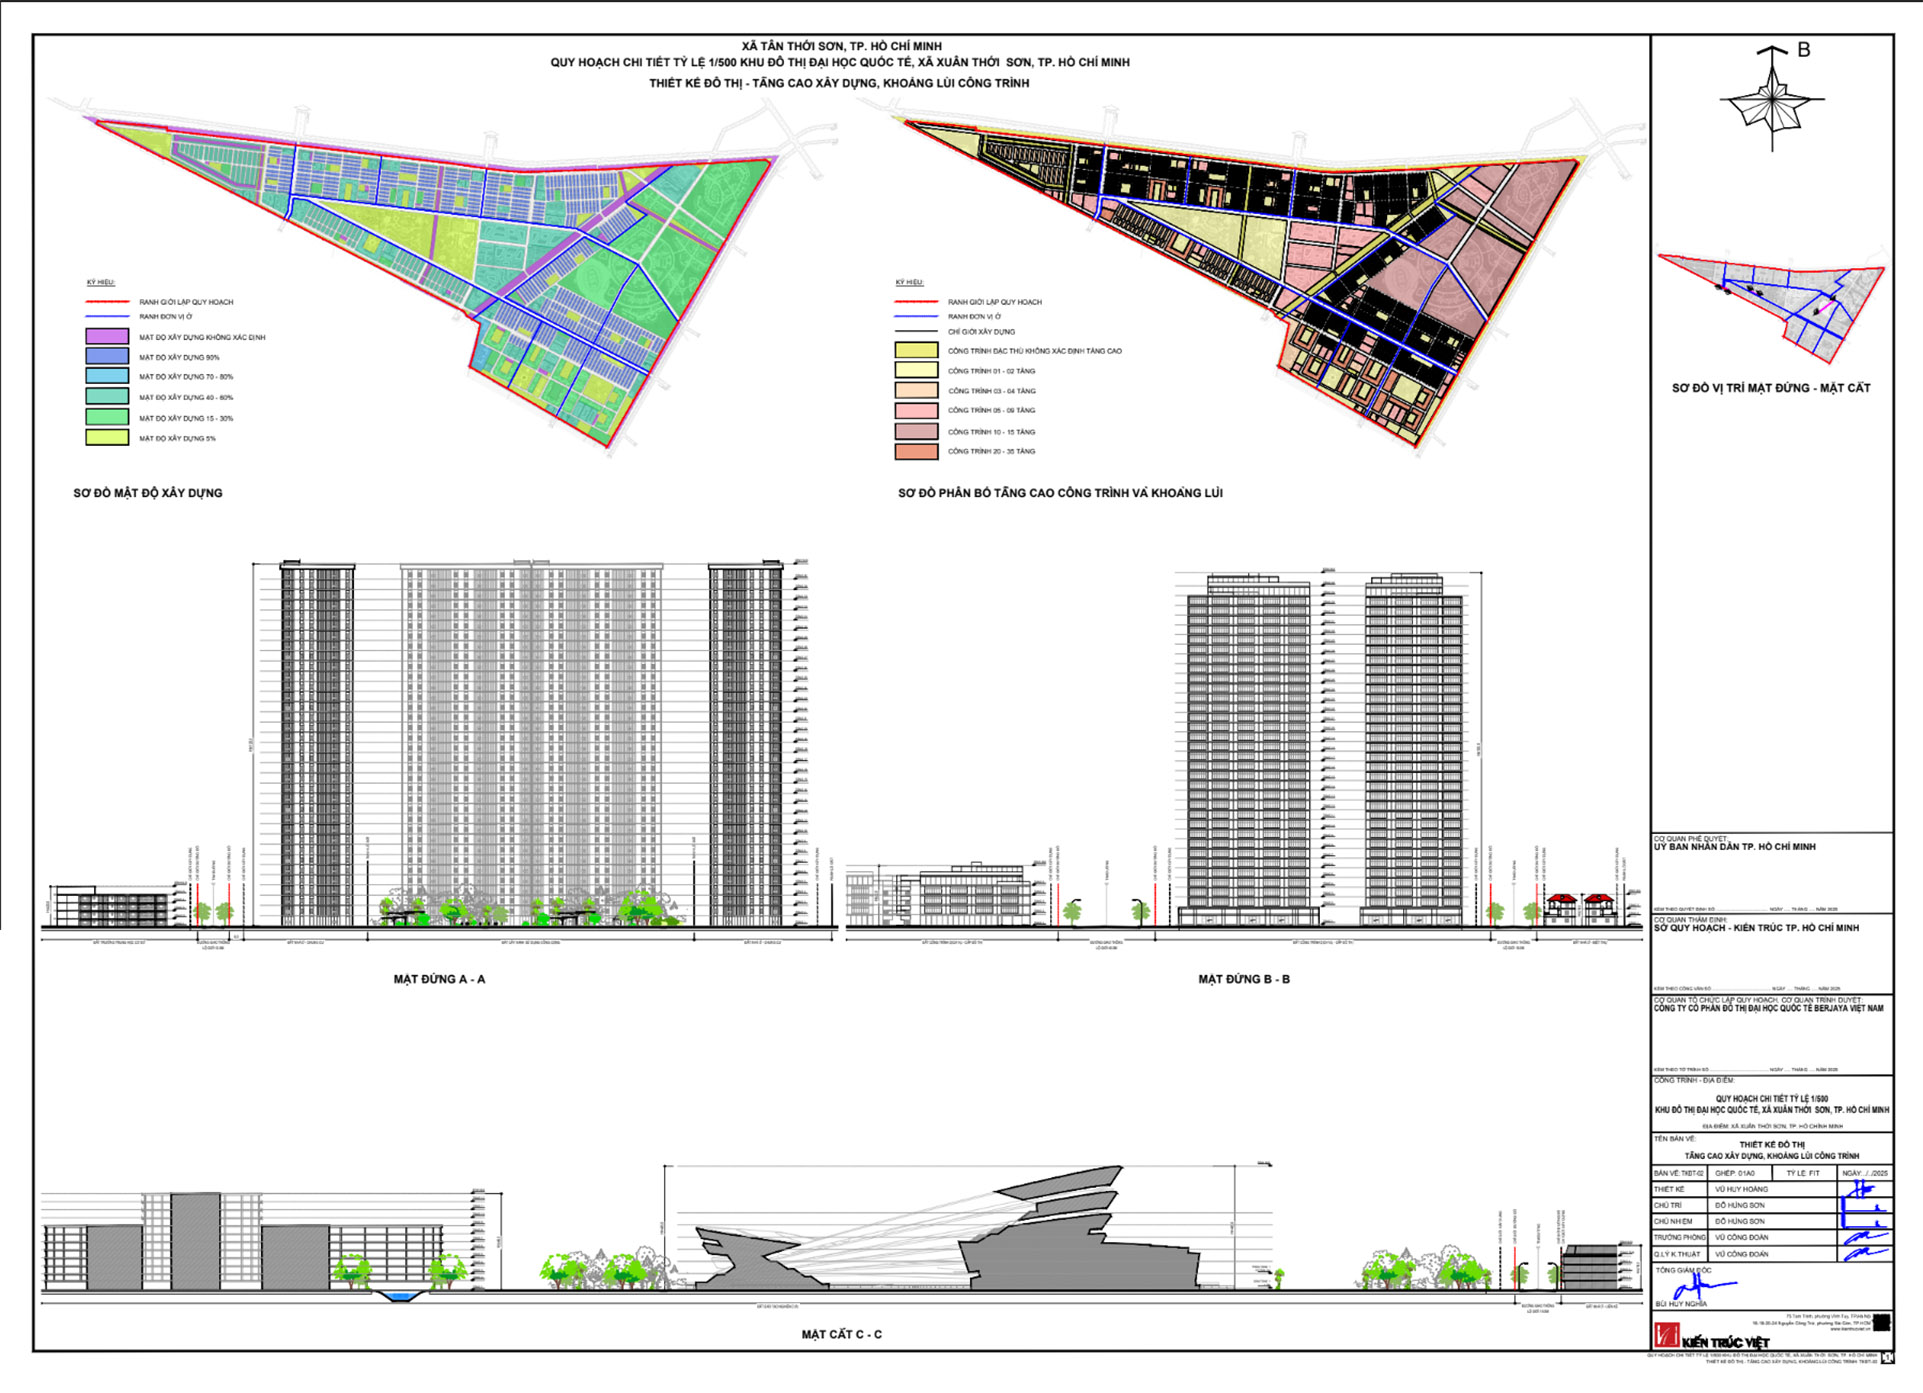Click the Berjaya Việt Nam company name
1923x1393 pixels.
point(1768,1009)
